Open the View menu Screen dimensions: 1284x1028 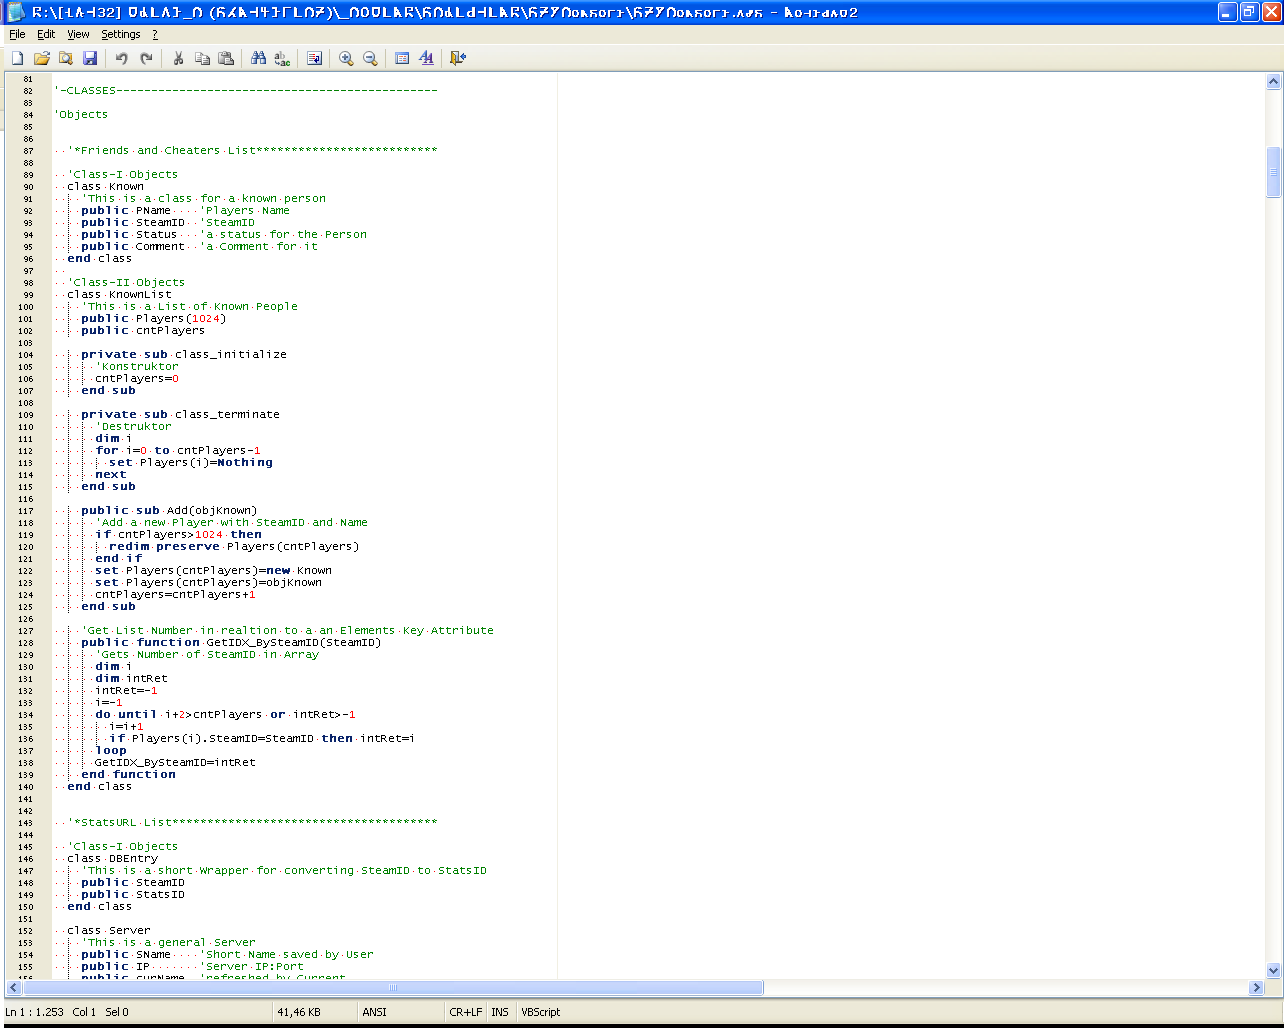(x=78, y=34)
